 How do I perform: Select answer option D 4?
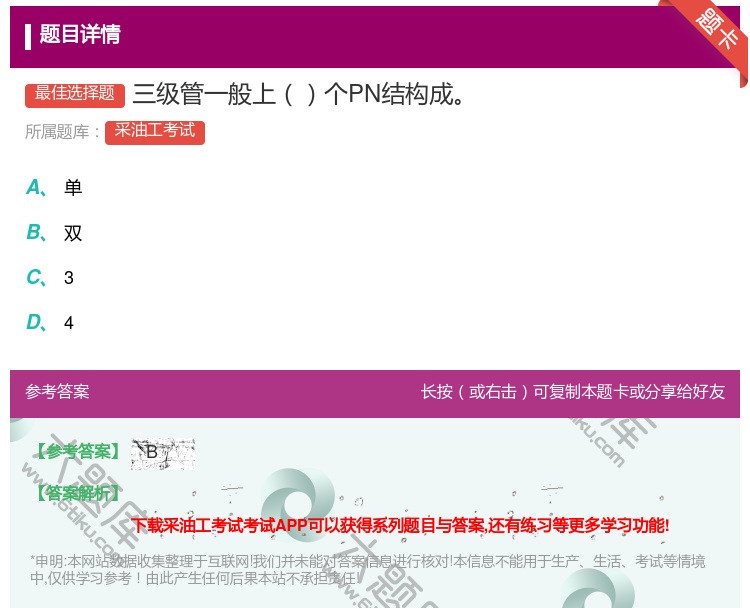tap(50, 322)
